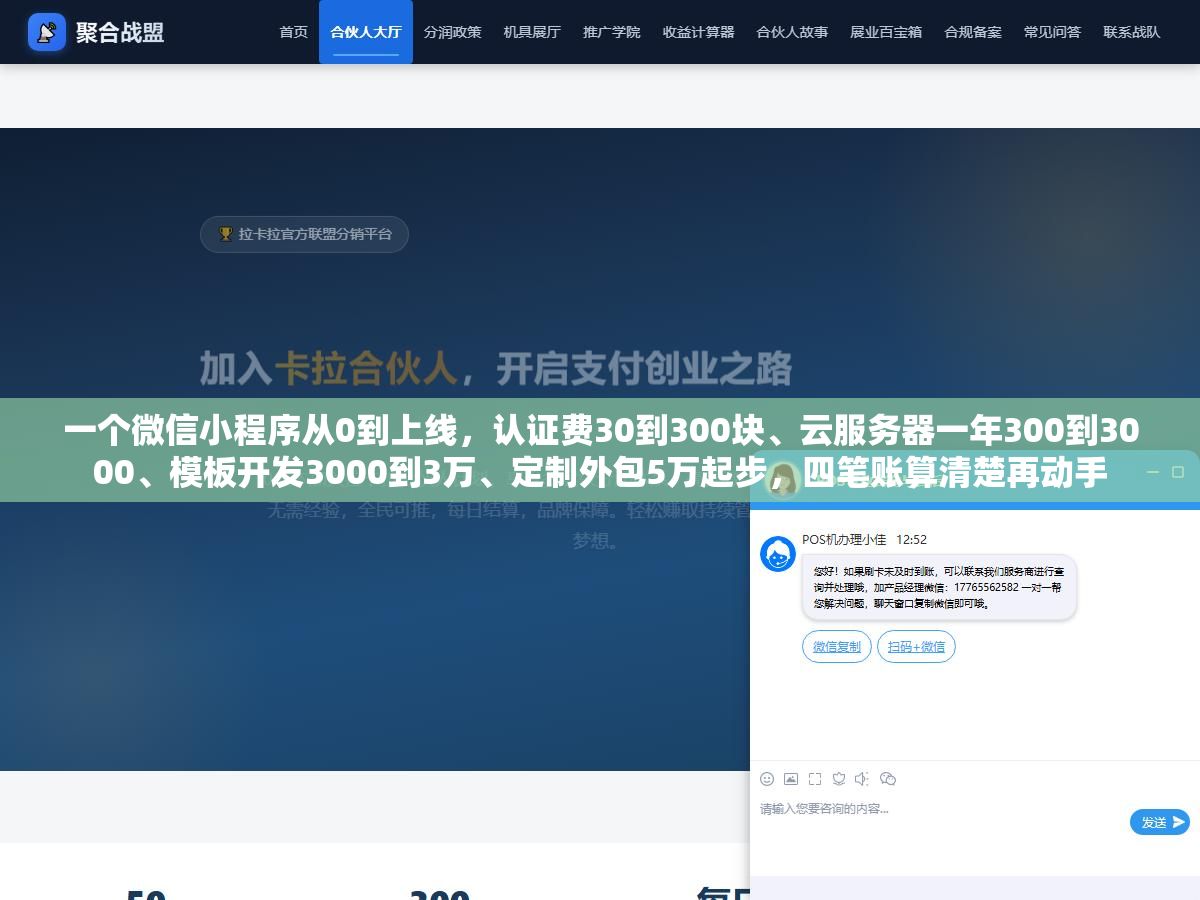Image resolution: width=1200 pixels, height=900 pixels.
Task: Click the 聚合战盟 brand name
Action: (x=120, y=32)
